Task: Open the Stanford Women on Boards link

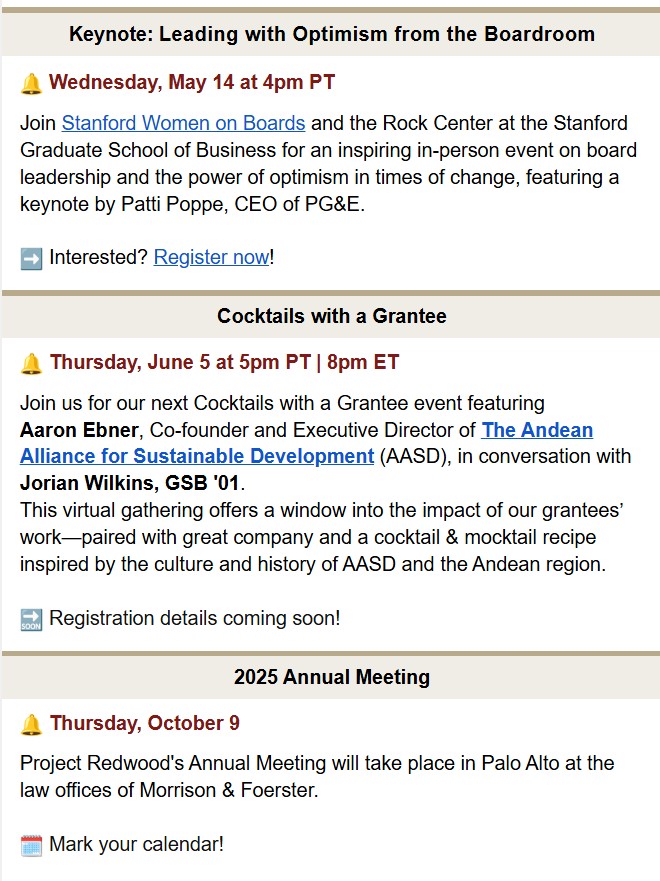Action: 183,124
